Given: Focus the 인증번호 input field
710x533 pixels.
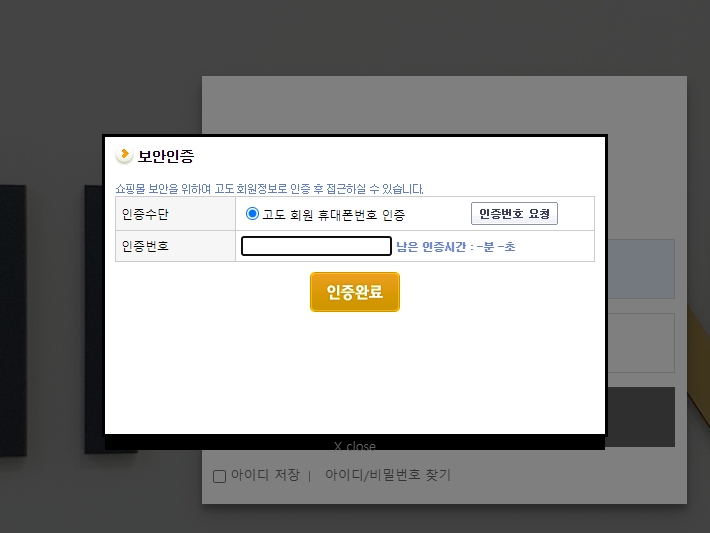Looking at the screenshot, I should (316, 246).
